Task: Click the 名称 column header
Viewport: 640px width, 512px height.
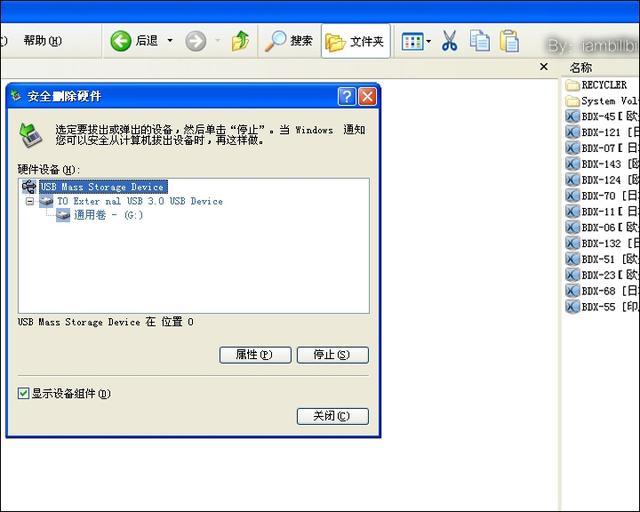Action: point(581,67)
